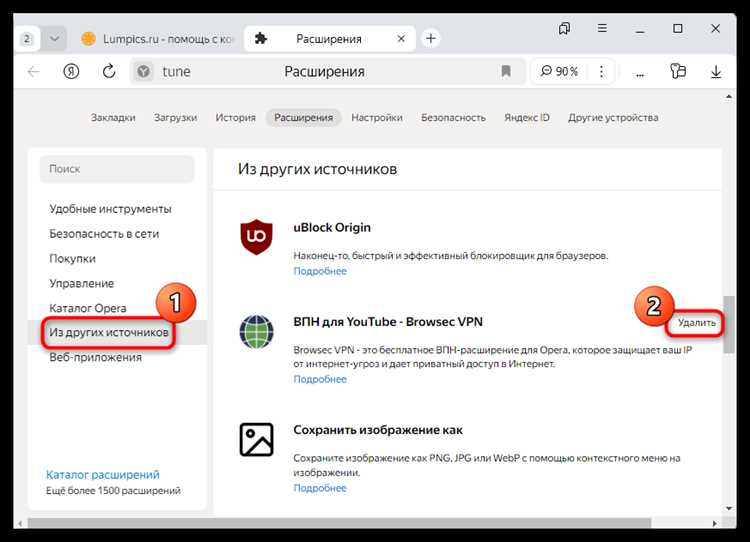
Task: Go to the Загрузки section
Action: coord(175,118)
